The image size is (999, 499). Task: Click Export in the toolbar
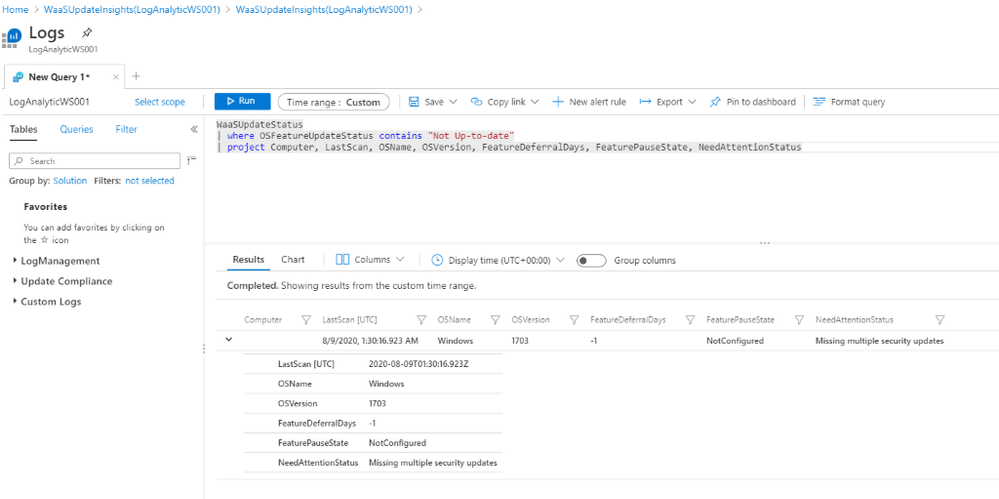(x=661, y=102)
